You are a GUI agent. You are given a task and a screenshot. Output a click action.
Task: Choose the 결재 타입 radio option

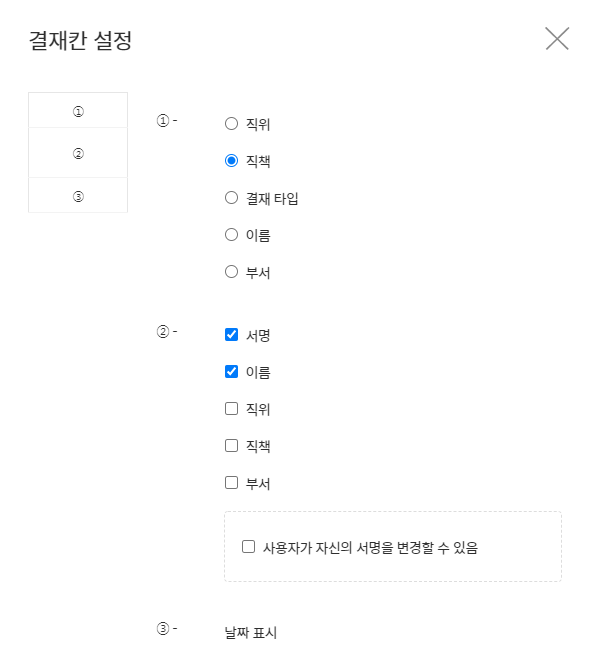pos(231,198)
